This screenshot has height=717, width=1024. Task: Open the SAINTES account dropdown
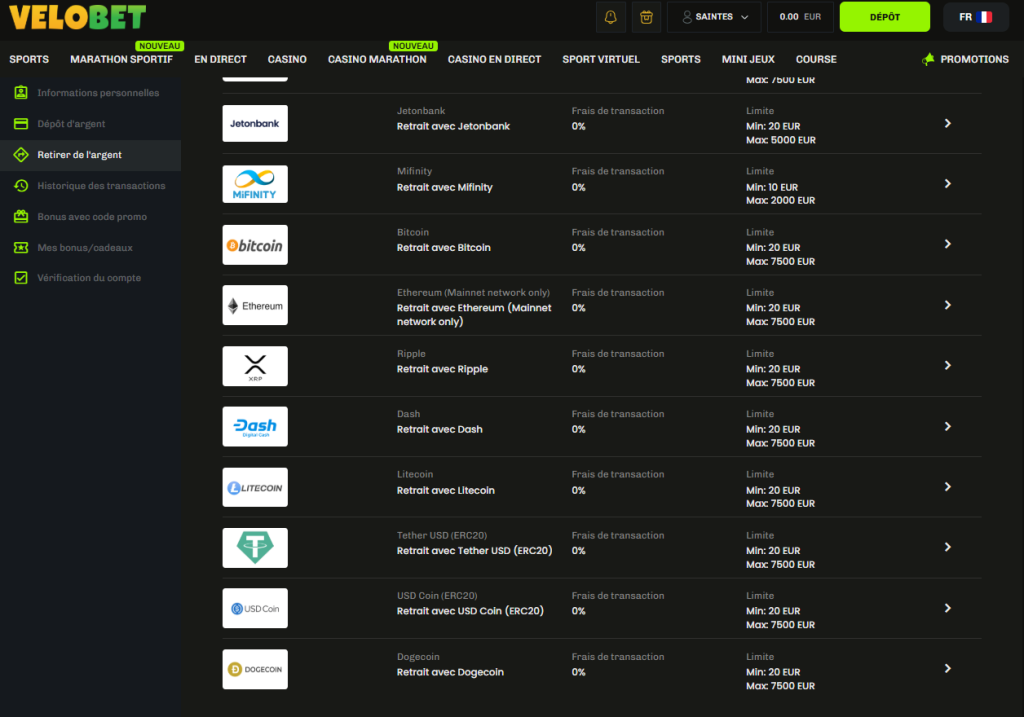tap(714, 17)
